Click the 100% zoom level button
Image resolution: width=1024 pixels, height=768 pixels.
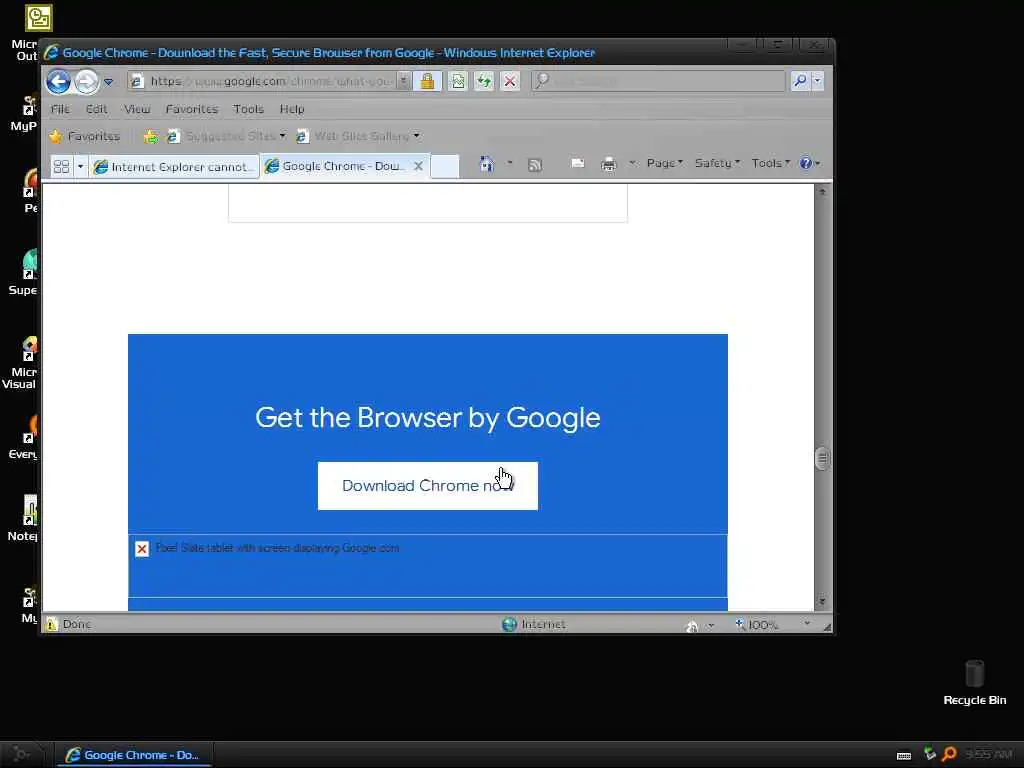[756, 625]
